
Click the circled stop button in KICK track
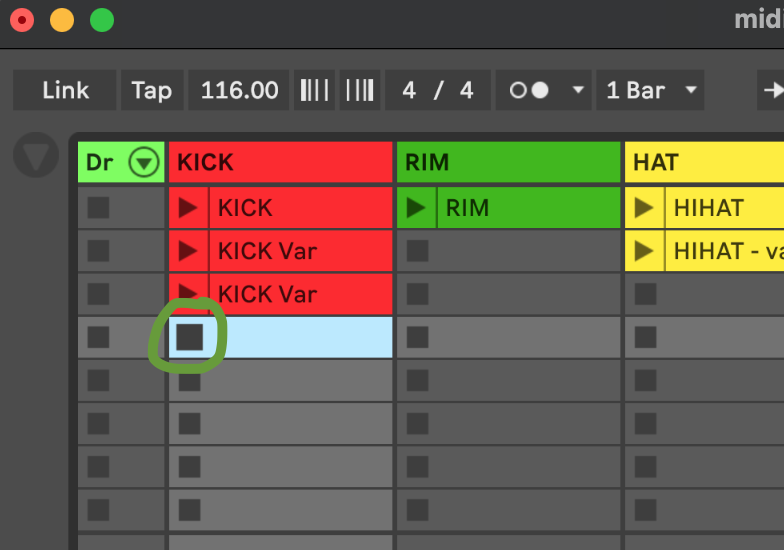coord(189,337)
